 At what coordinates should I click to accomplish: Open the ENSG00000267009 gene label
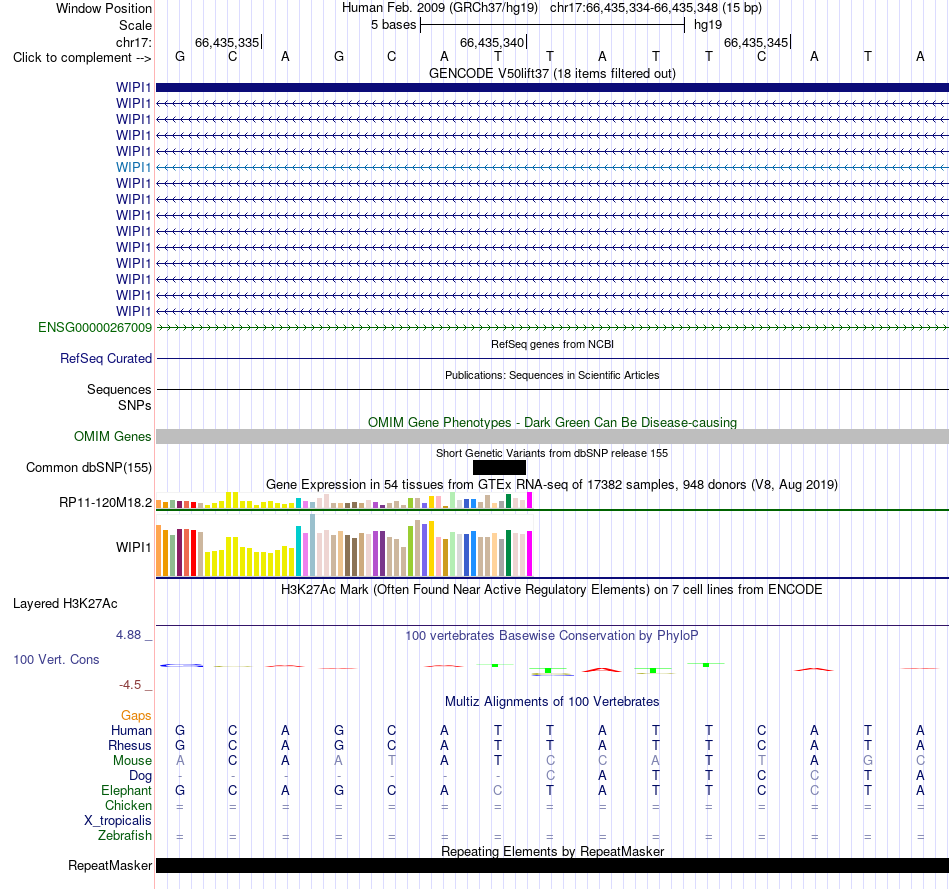point(95,328)
